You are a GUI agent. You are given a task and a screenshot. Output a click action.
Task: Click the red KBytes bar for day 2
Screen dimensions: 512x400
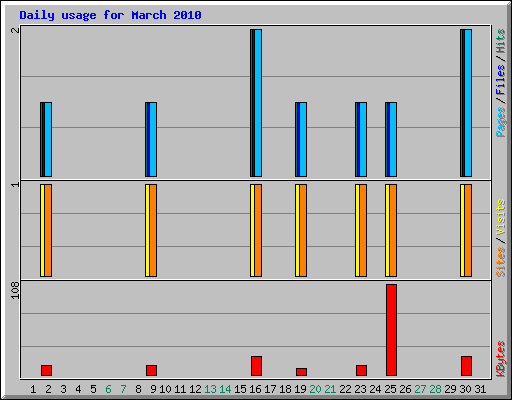(x=46, y=370)
